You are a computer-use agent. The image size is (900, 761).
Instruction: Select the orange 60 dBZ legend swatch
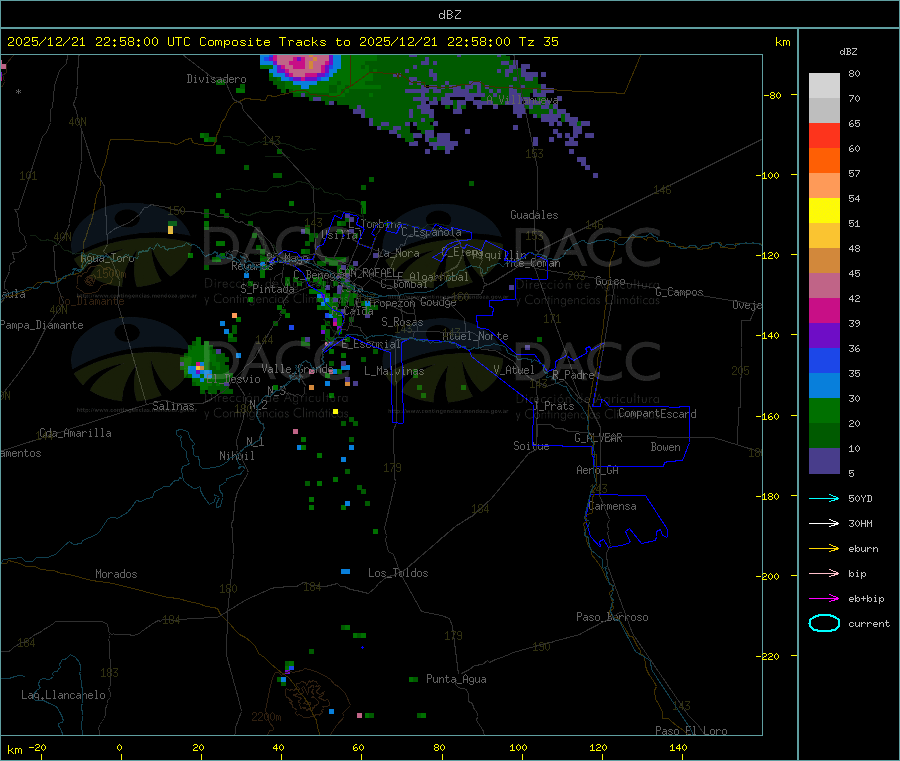tap(824, 160)
